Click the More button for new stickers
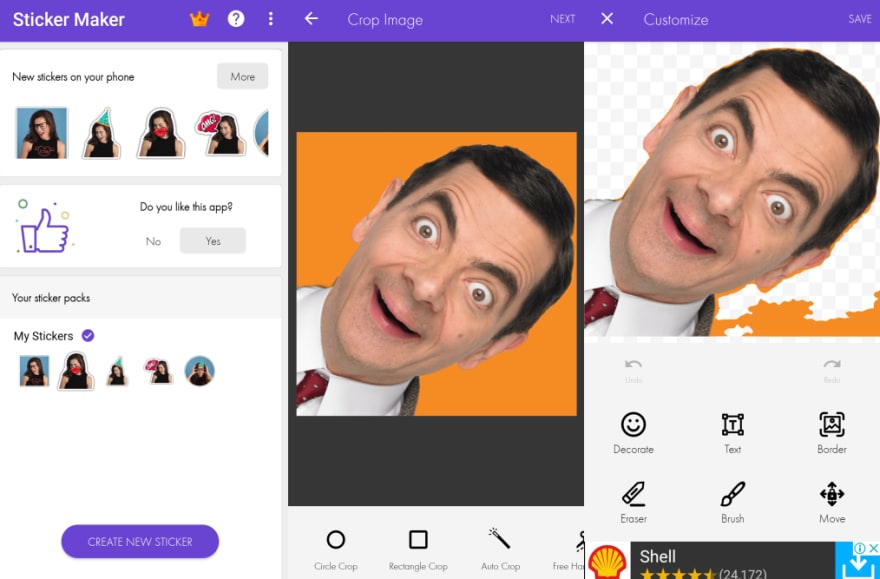 coord(242,76)
